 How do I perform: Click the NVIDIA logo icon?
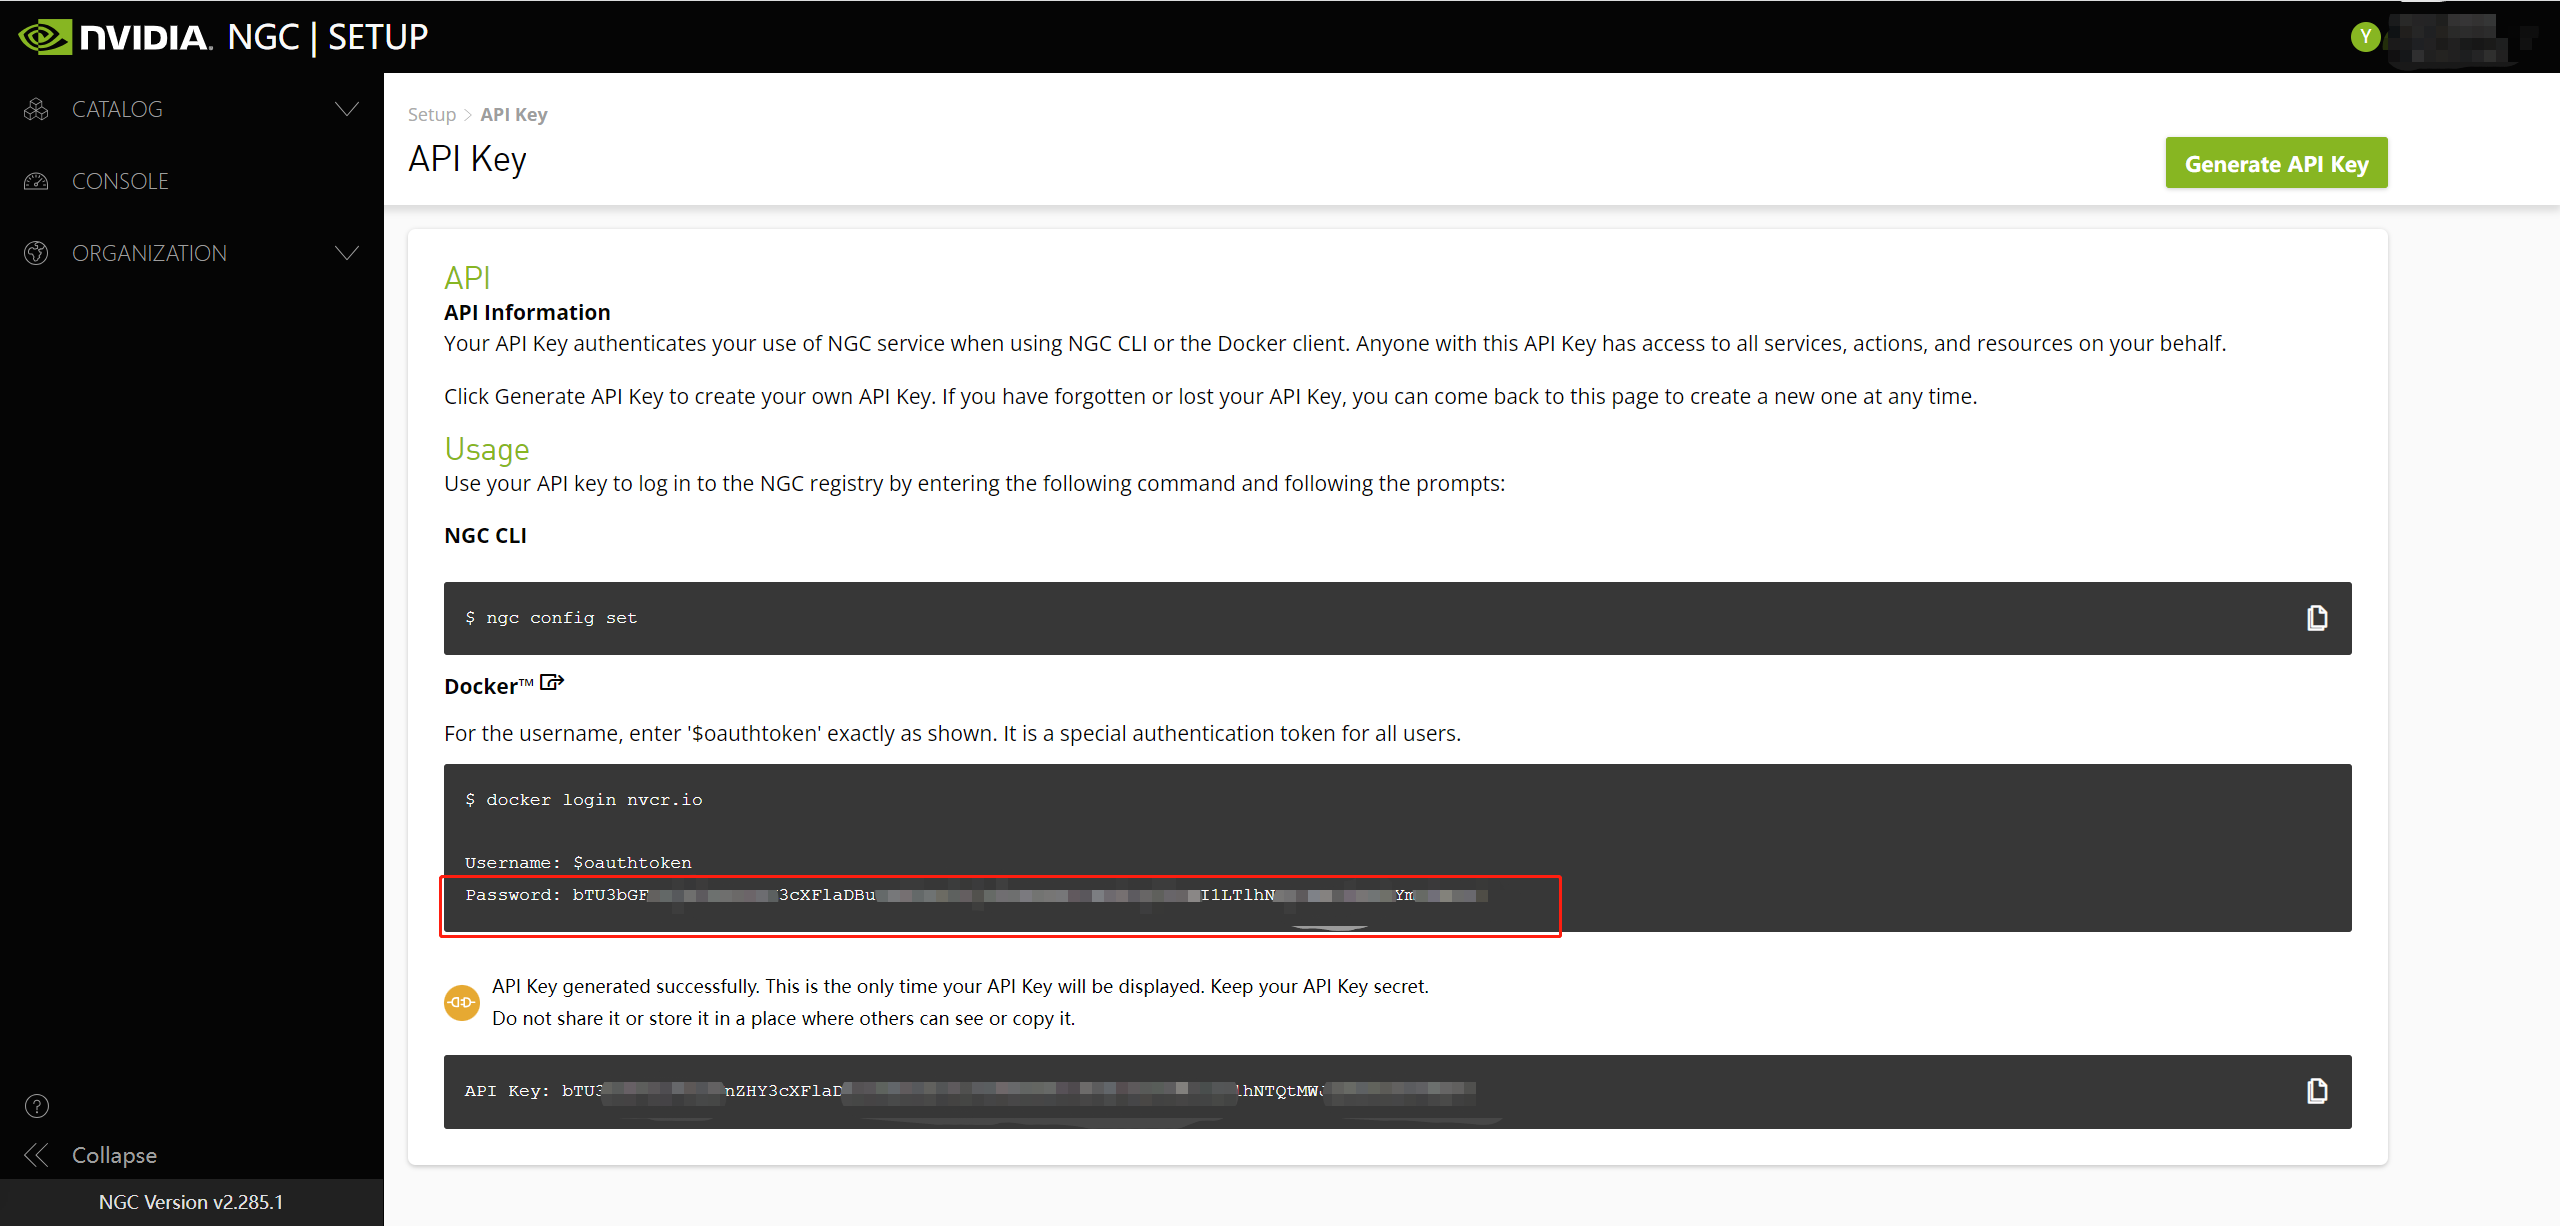(45, 37)
